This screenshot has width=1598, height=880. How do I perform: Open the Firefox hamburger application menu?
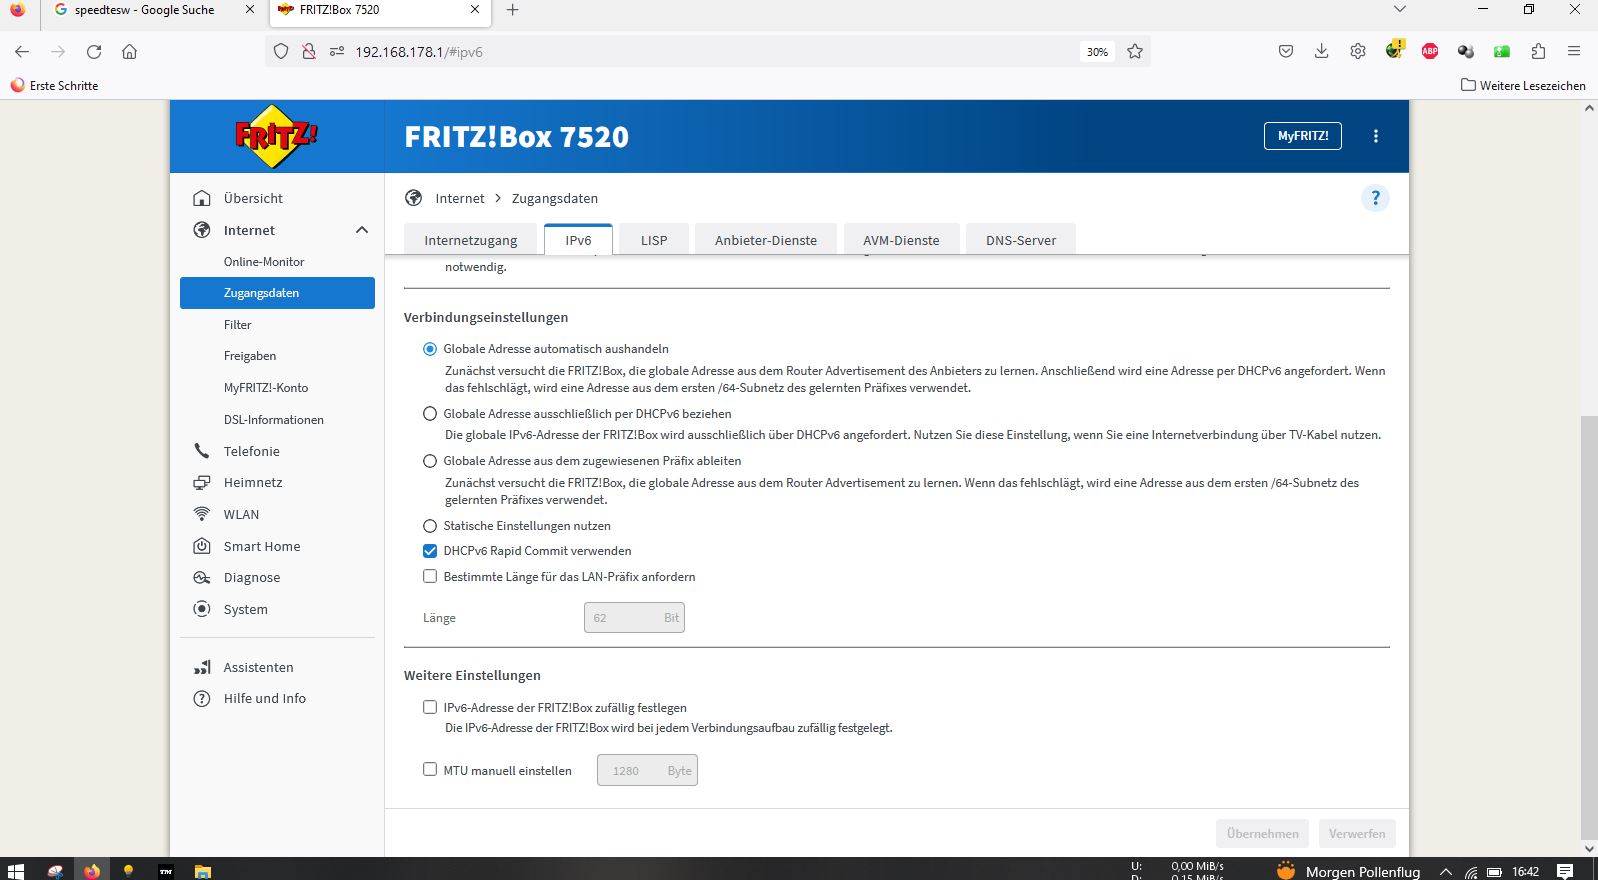click(1574, 51)
